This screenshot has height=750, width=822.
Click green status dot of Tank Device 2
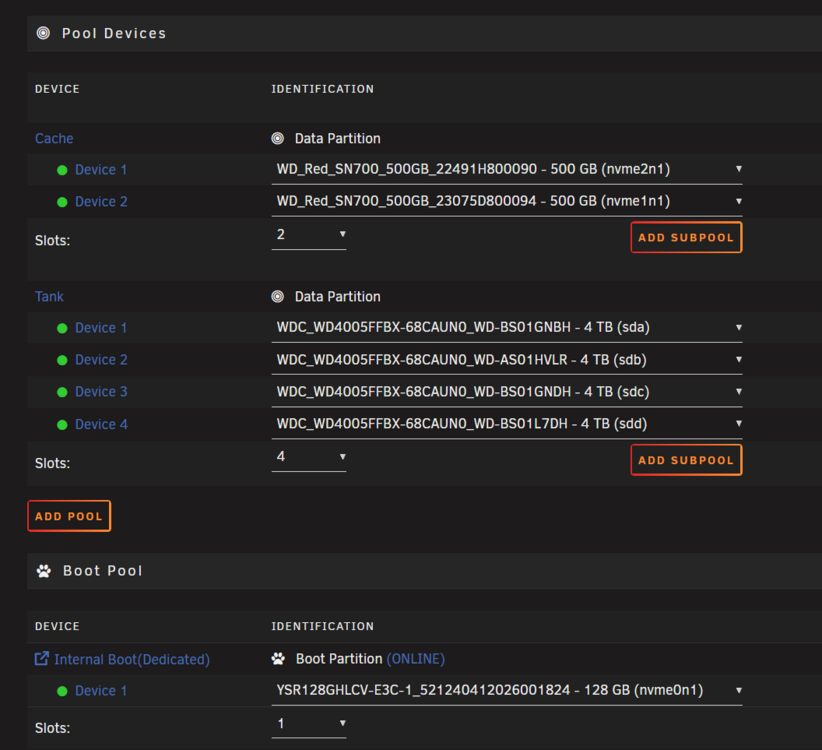pos(62,360)
